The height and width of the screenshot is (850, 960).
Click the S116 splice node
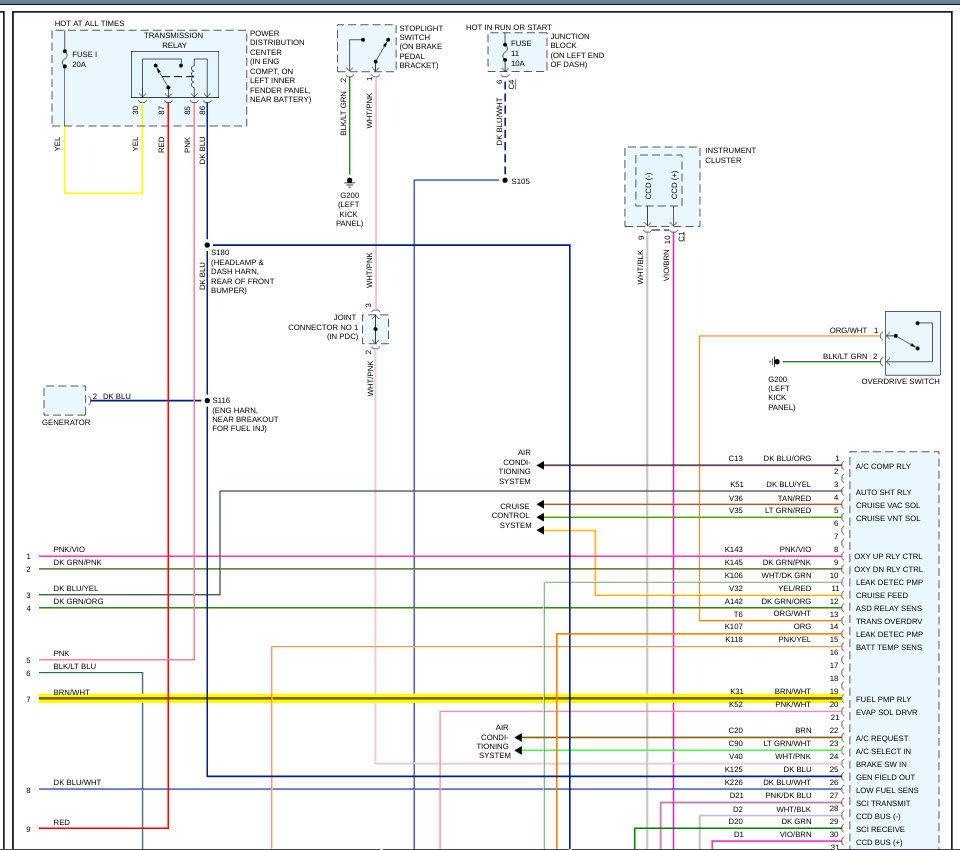click(x=207, y=400)
